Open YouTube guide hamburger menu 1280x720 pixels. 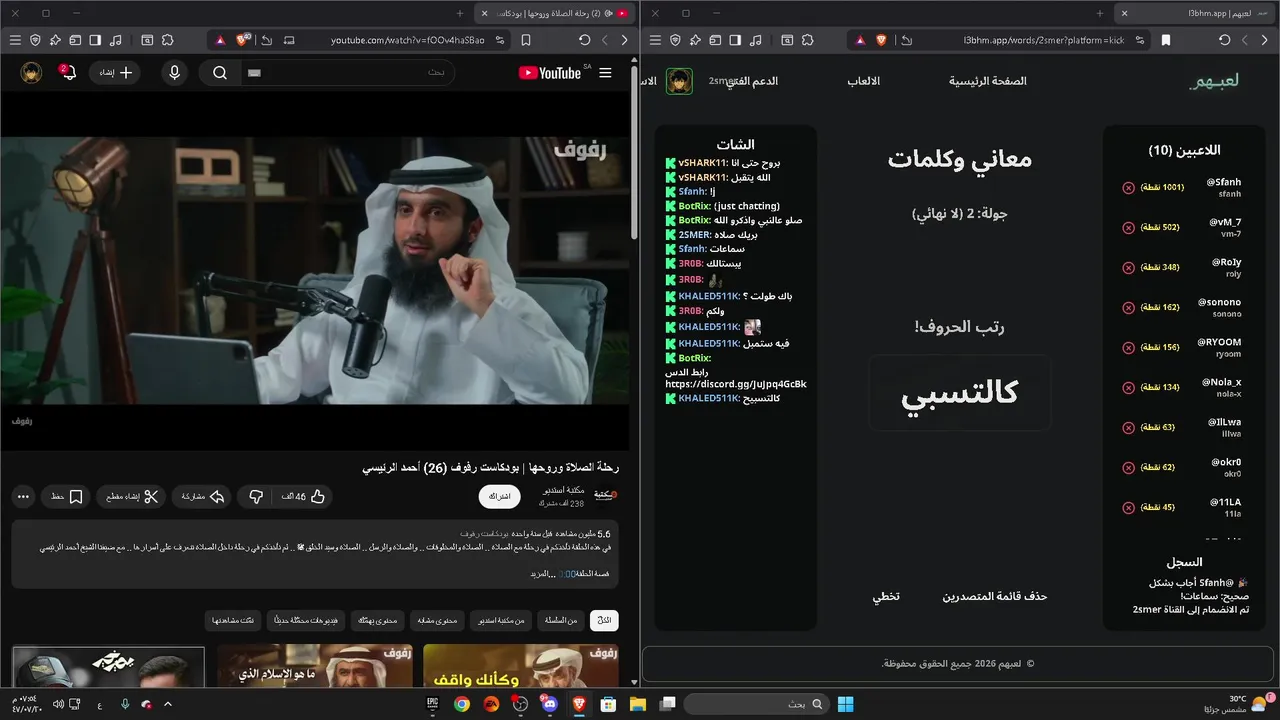(x=605, y=73)
